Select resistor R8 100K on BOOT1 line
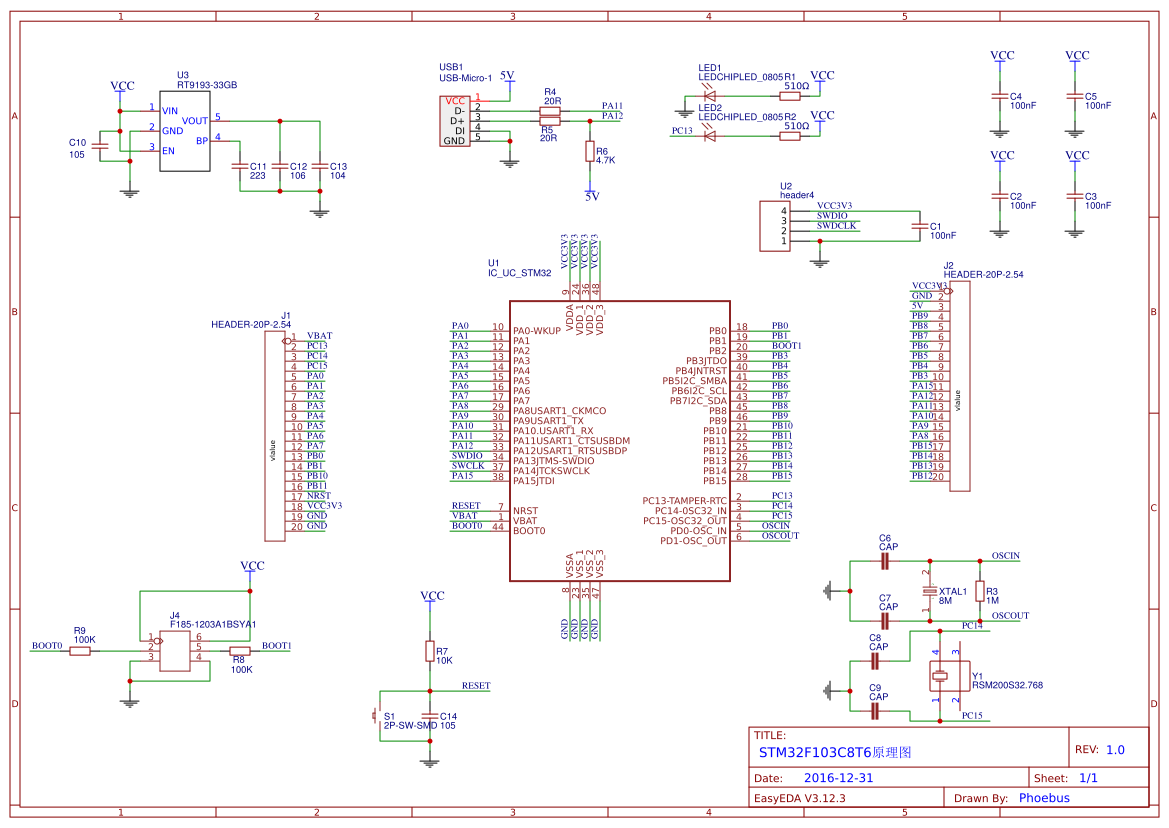 click(x=239, y=651)
